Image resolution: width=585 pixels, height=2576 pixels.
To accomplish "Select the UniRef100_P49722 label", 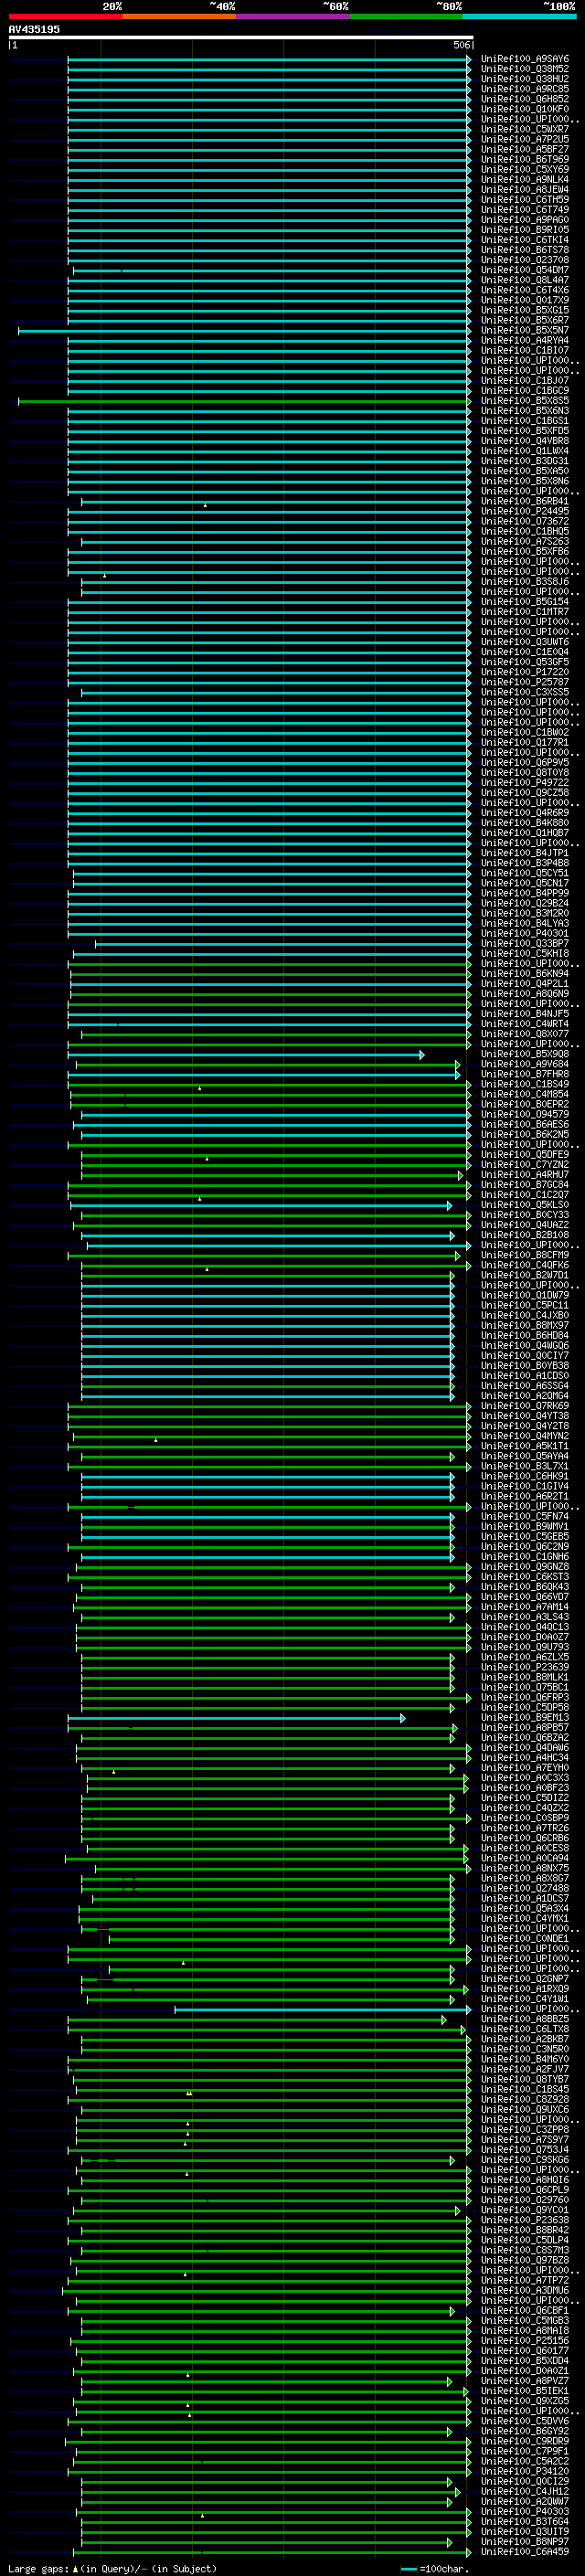I will [525, 782].
